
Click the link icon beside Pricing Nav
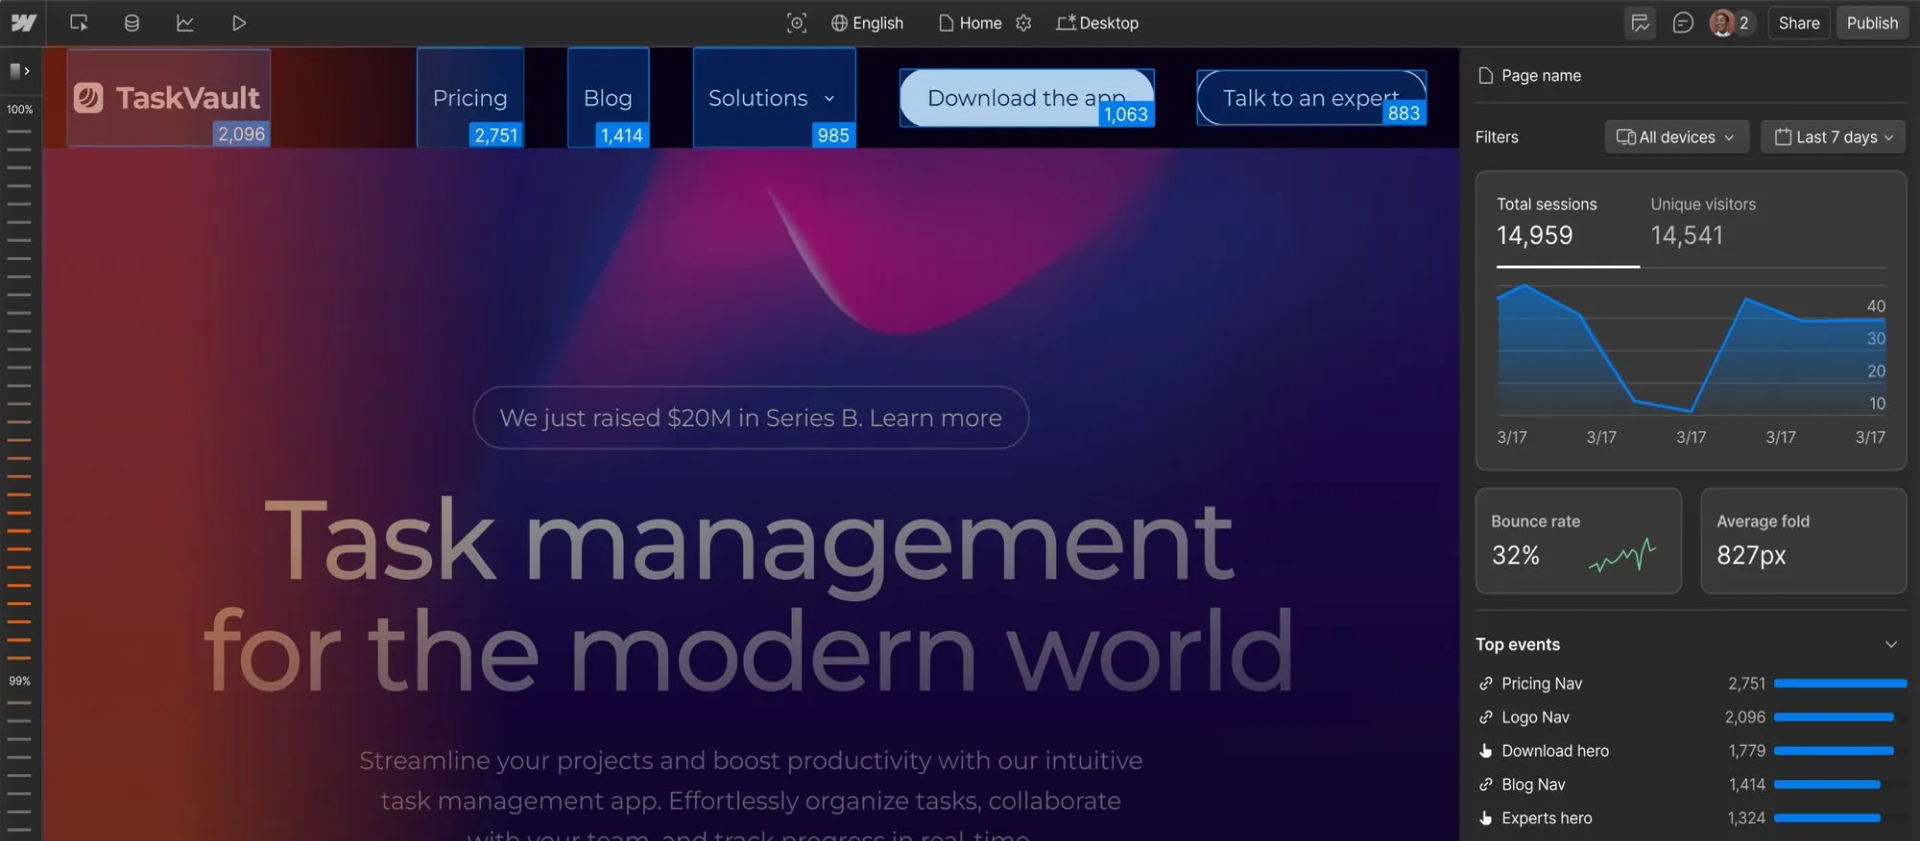pyautogui.click(x=1486, y=683)
